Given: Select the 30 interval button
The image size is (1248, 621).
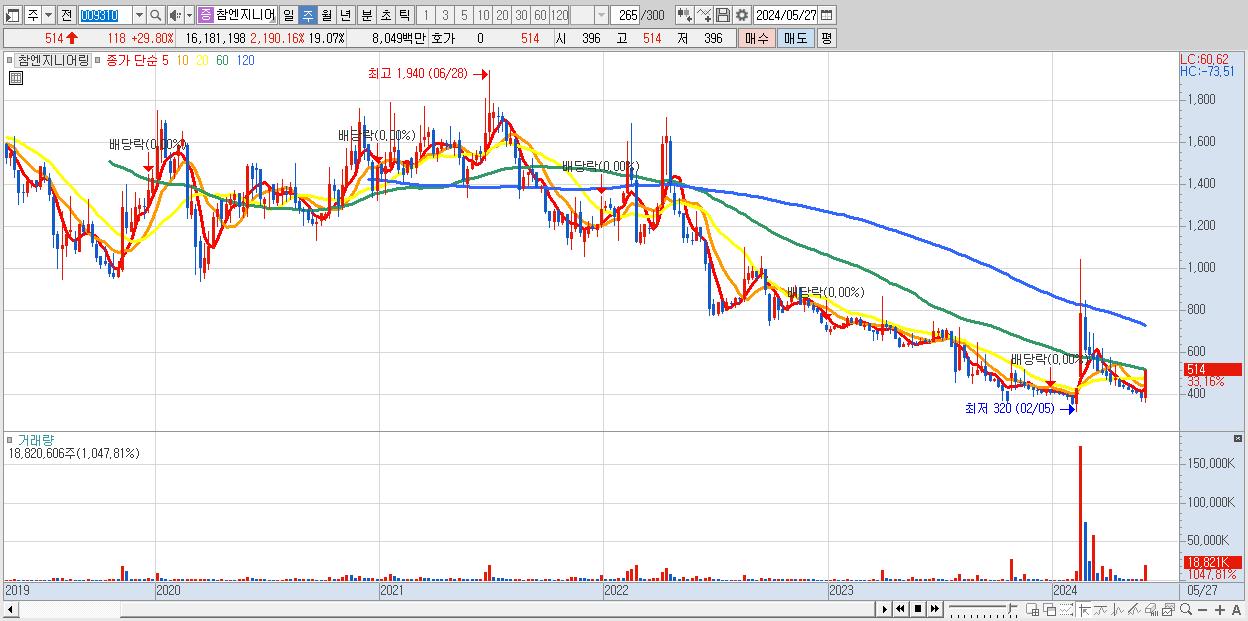Looking at the screenshot, I should point(521,15).
